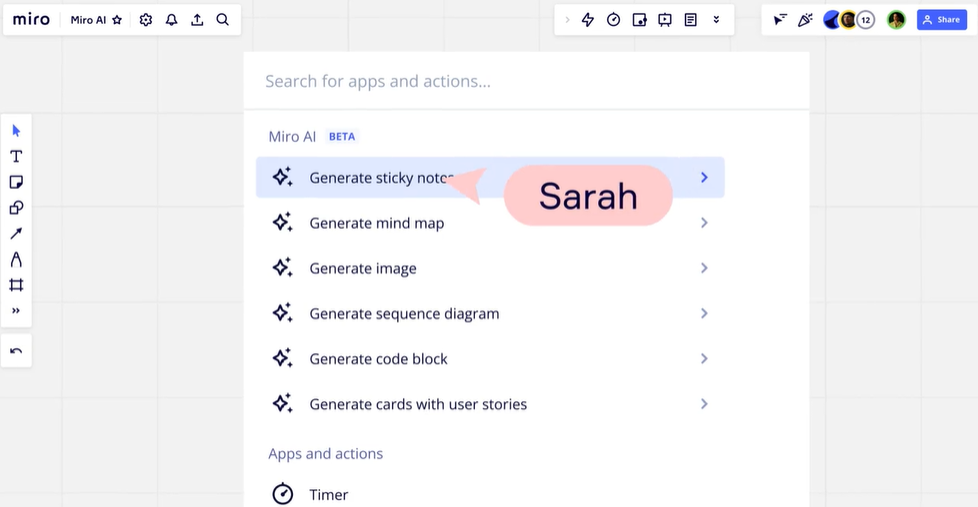Image resolution: width=978 pixels, height=507 pixels.
Task: Select the Text tool
Action: point(16,157)
